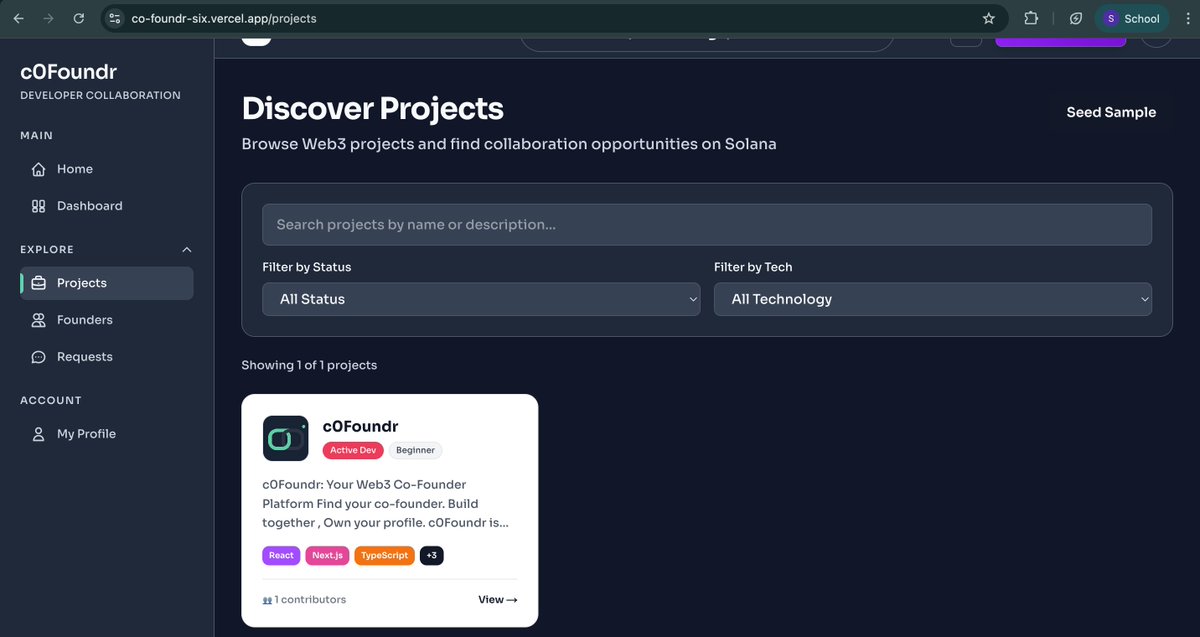
Task: Open My Profile in the sidebar
Action: click(107, 434)
